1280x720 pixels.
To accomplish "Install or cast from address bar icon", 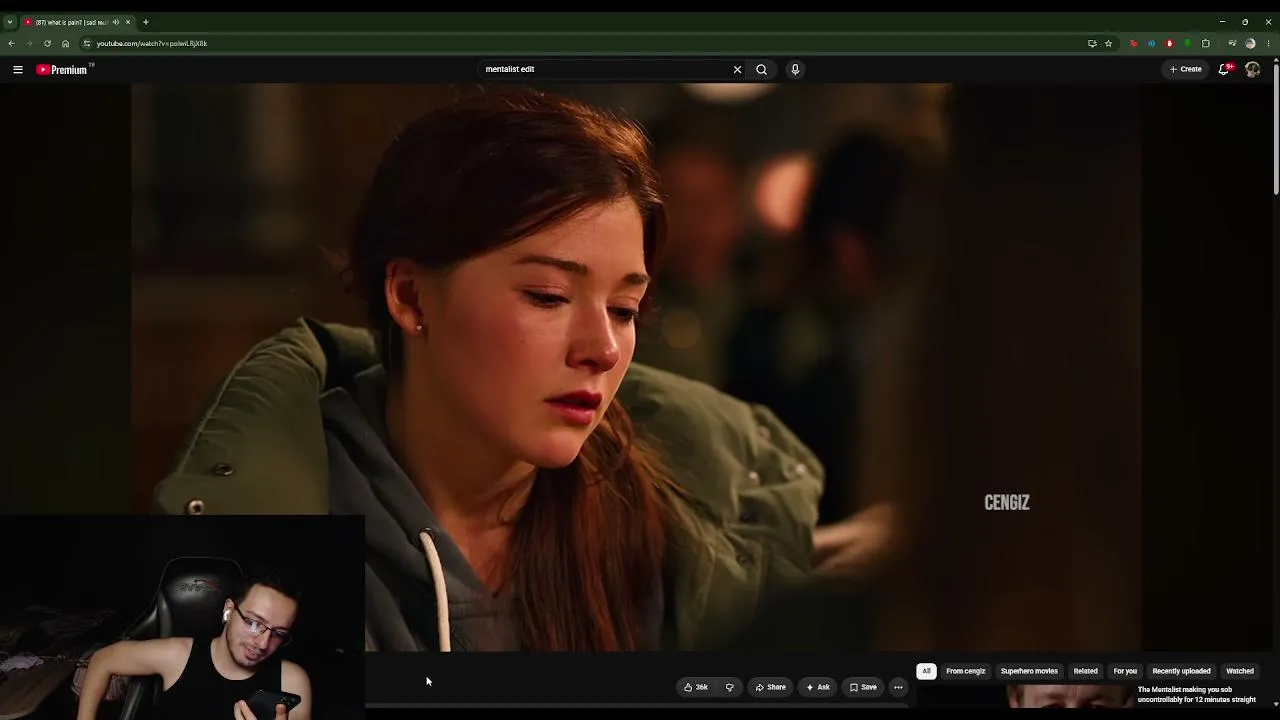I will (x=1092, y=43).
